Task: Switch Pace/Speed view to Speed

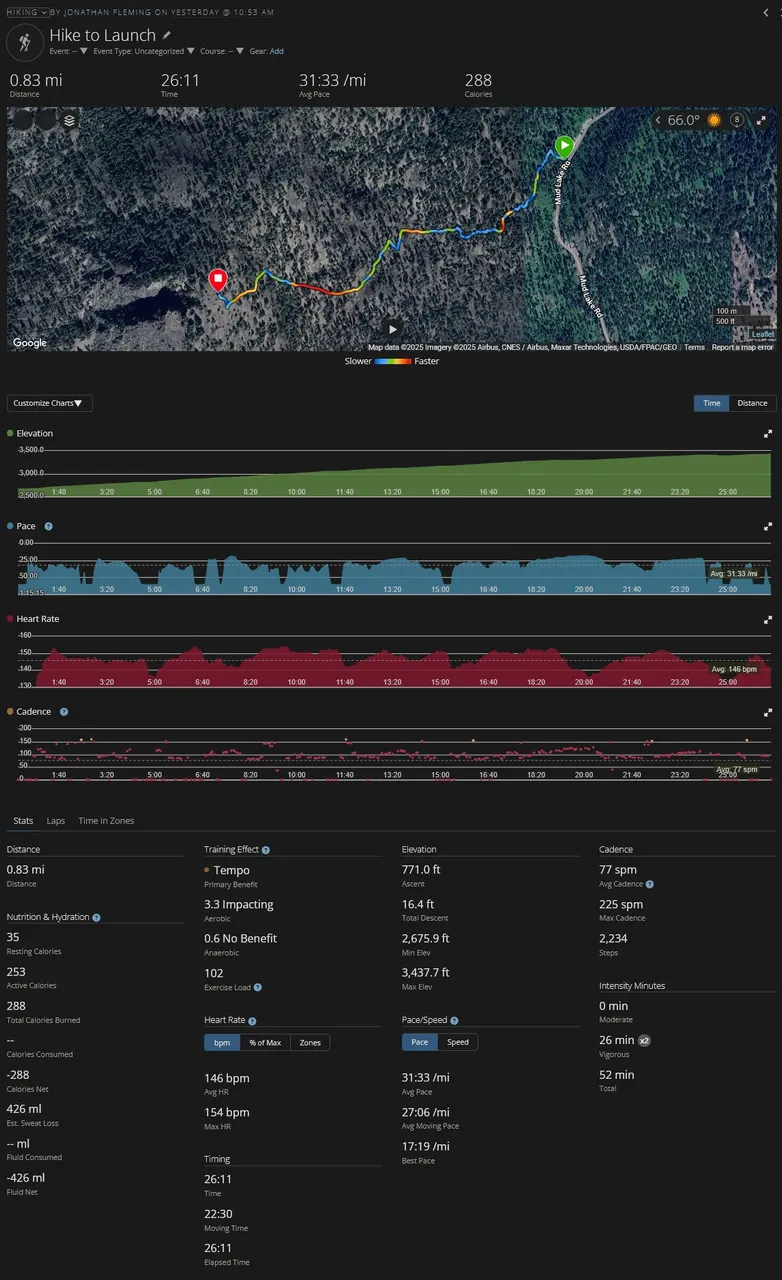Action: (x=458, y=1042)
